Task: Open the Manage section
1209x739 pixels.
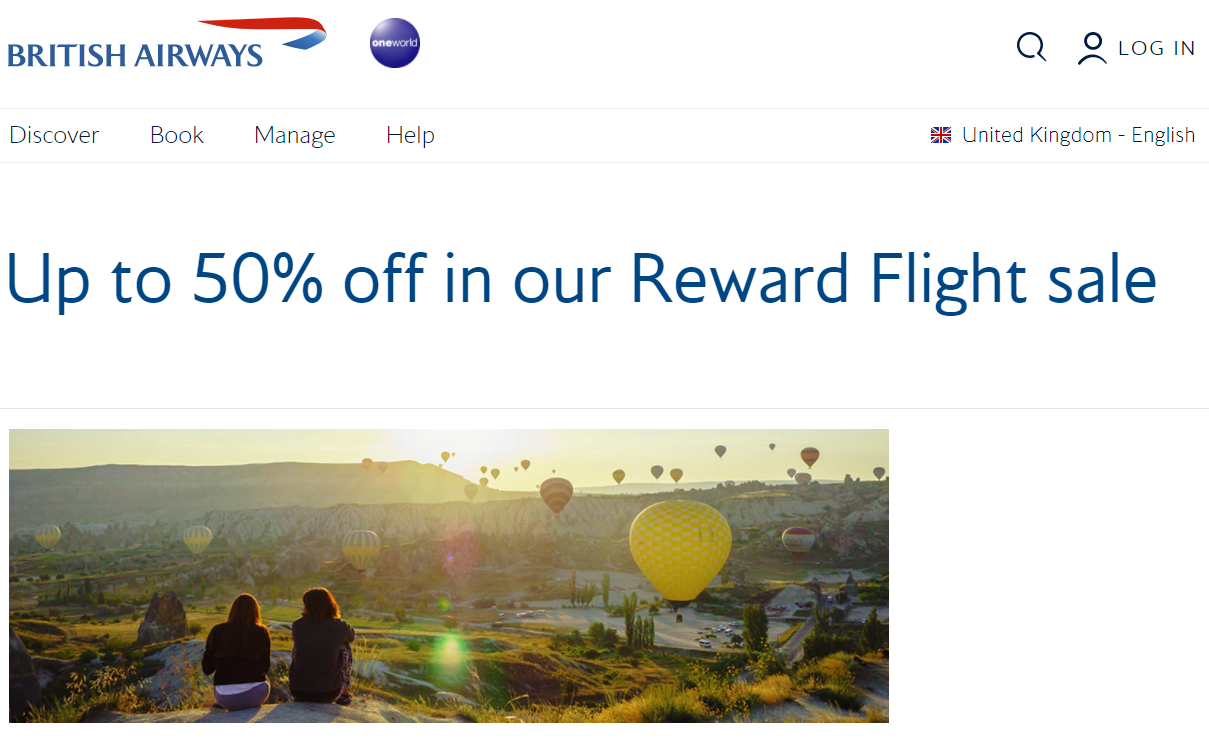Action: pyautogui.click(x=294, y=134)
